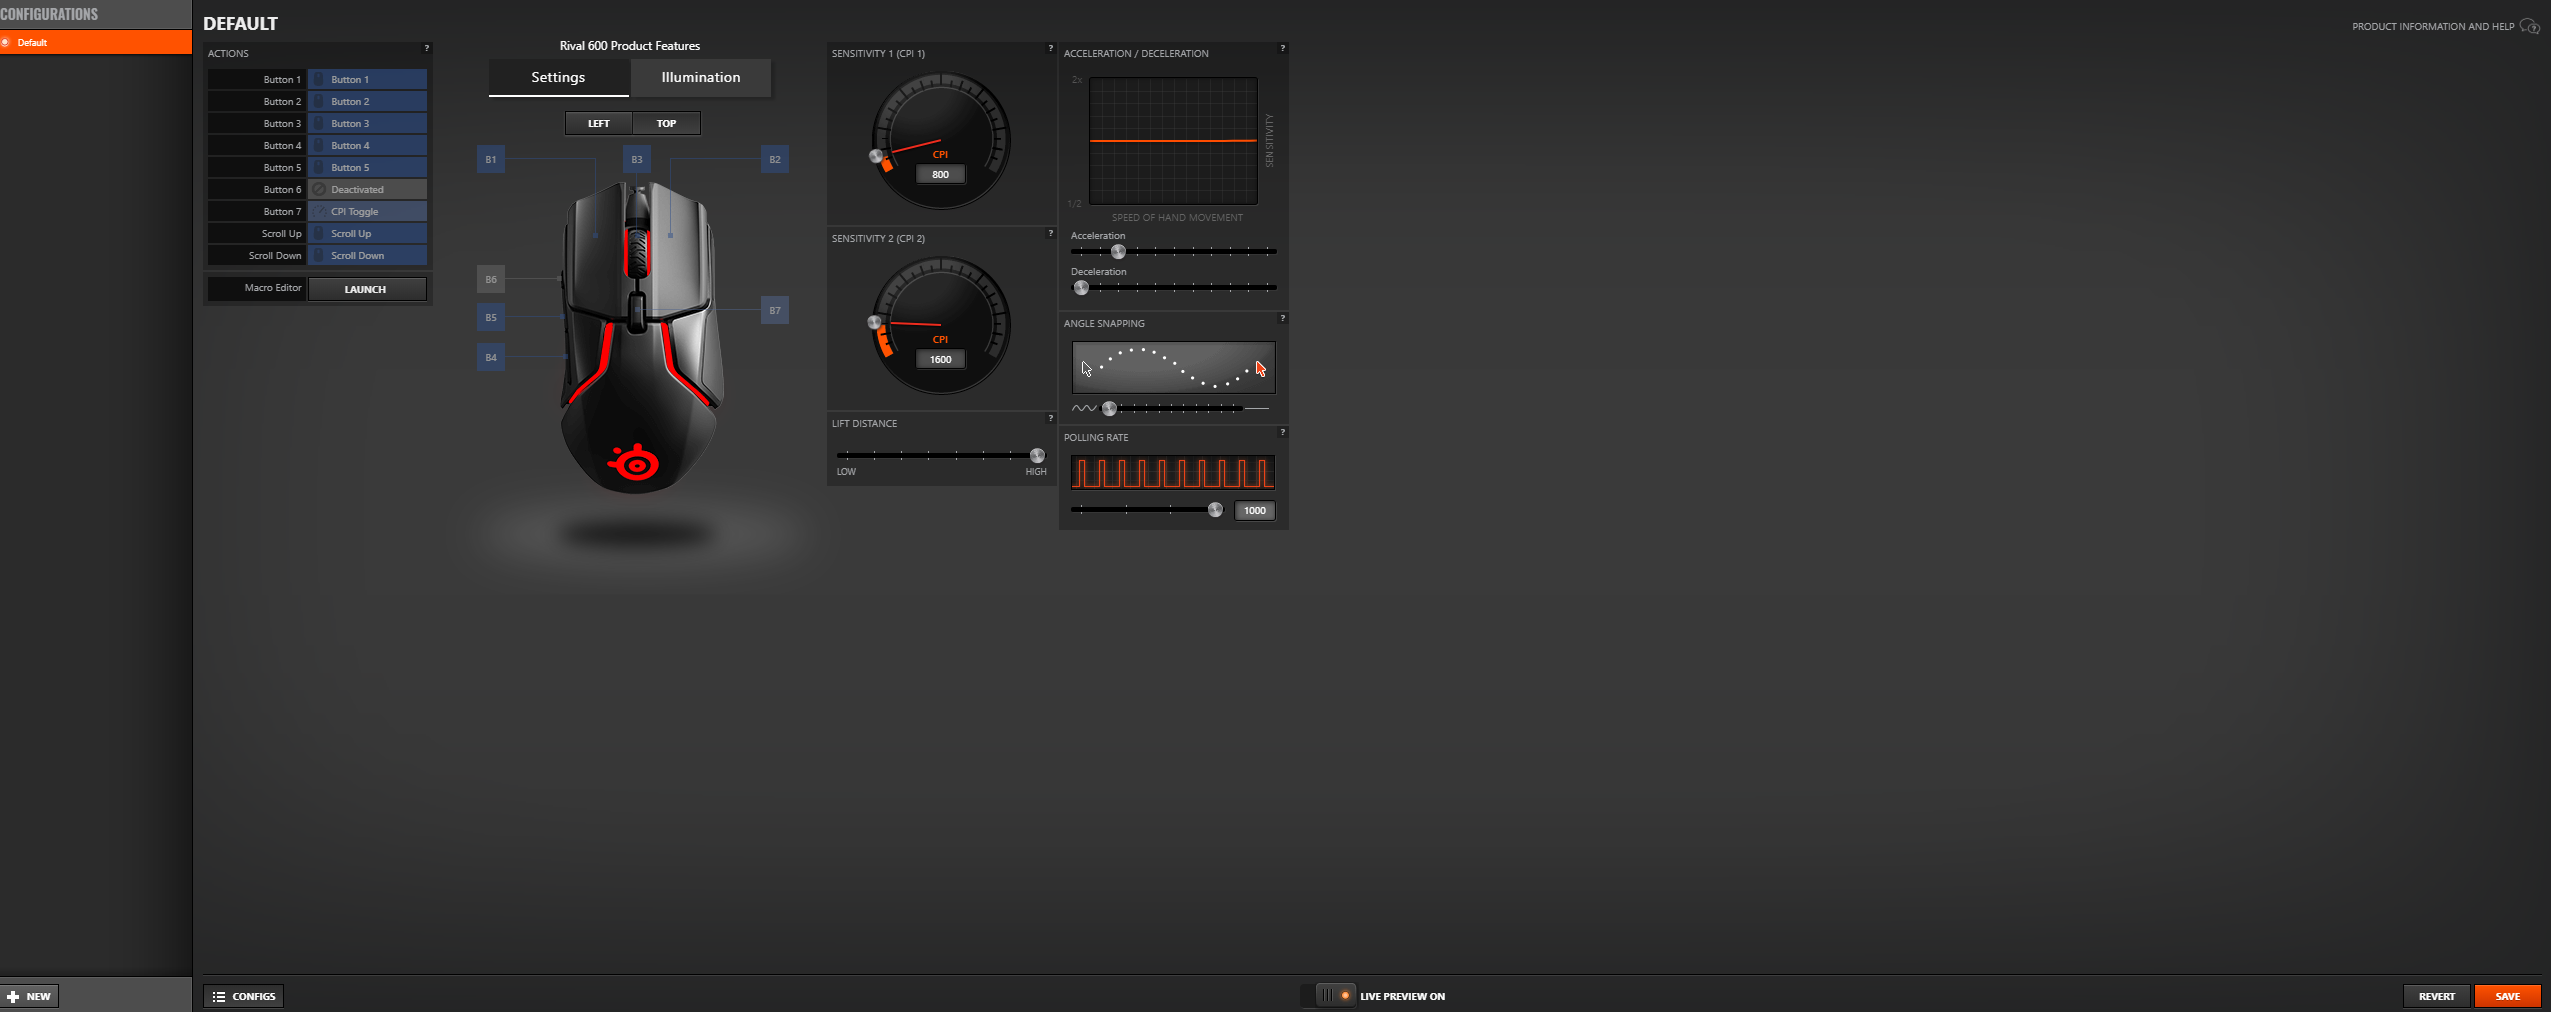Viewport: 2551px width, 1012px height.
Task: Click the orange SAVE button
Action: [x=2508, y=996]
